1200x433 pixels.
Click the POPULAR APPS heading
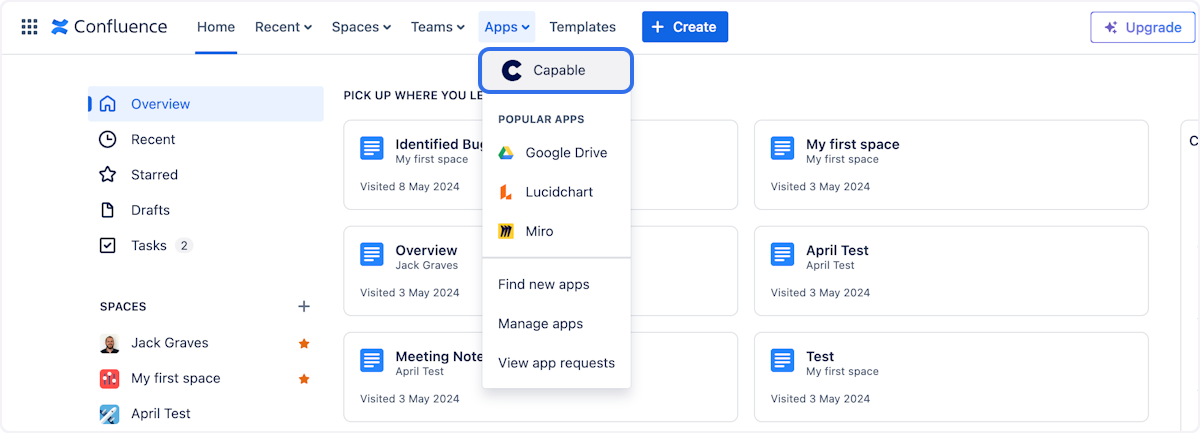coord(541,119)
